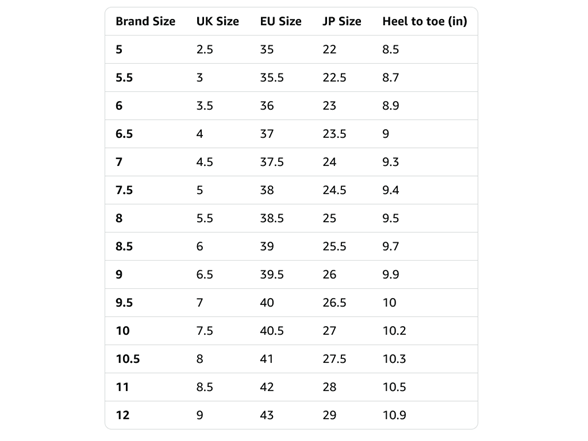
Task: Select brand size 7.5 row label
Action: tap(124, 190)
